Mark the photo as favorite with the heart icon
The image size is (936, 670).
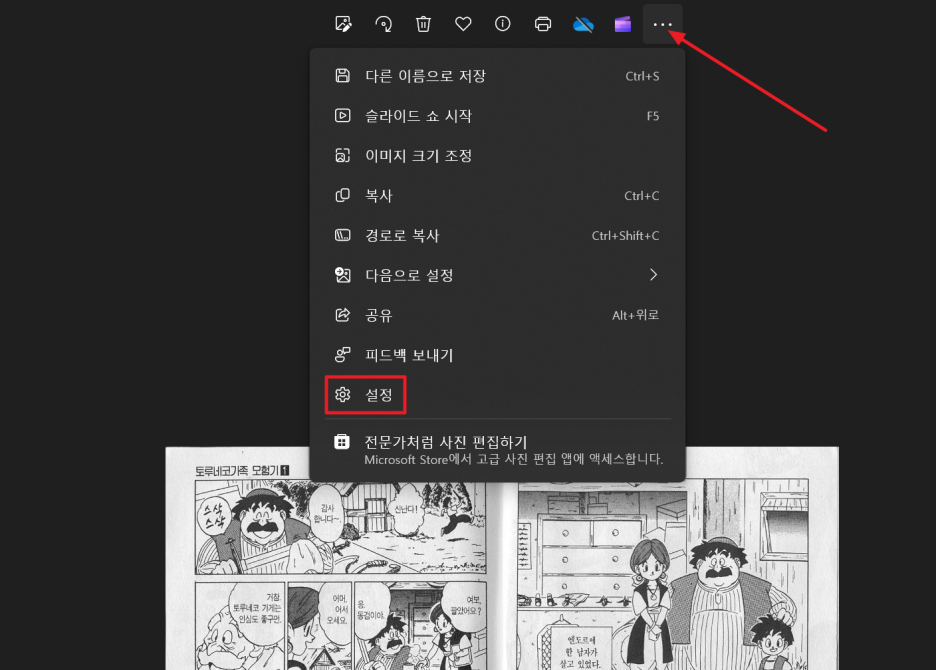click(x=463, y=24)
